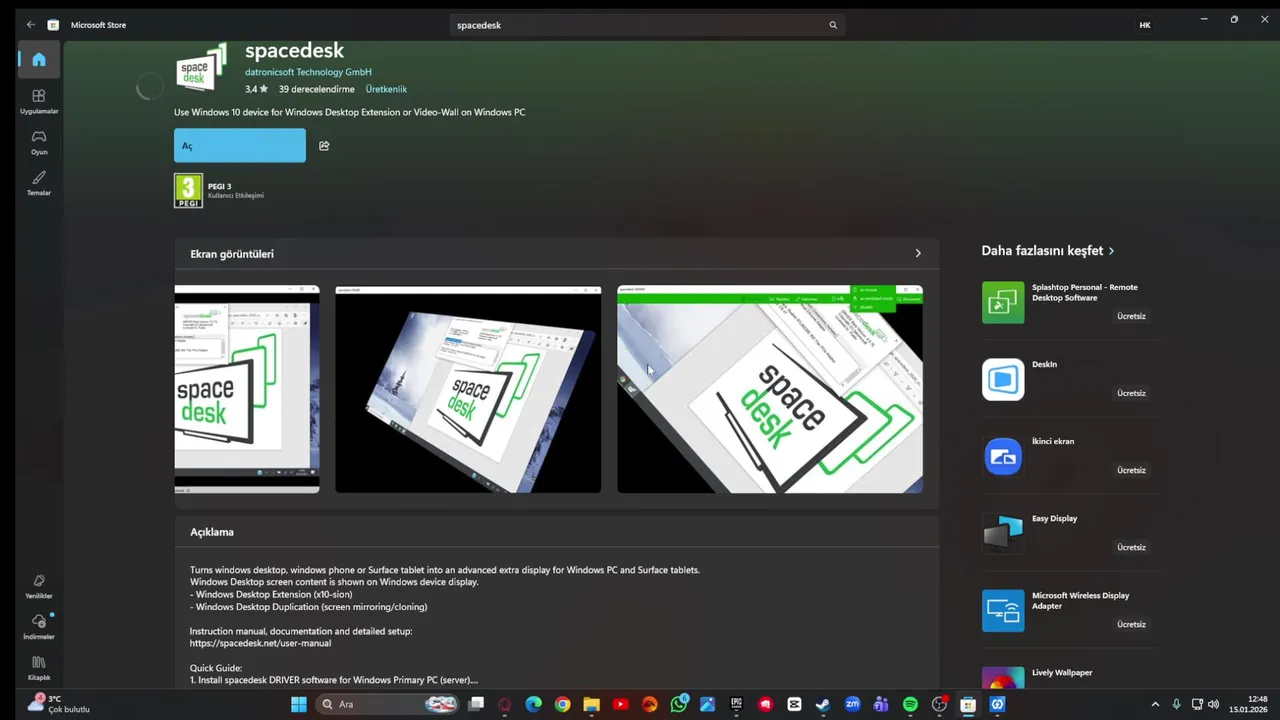Open the Lively Wallpaper app icon
This screenshot has height=720, width=1280.
(x=1003, y=678)
